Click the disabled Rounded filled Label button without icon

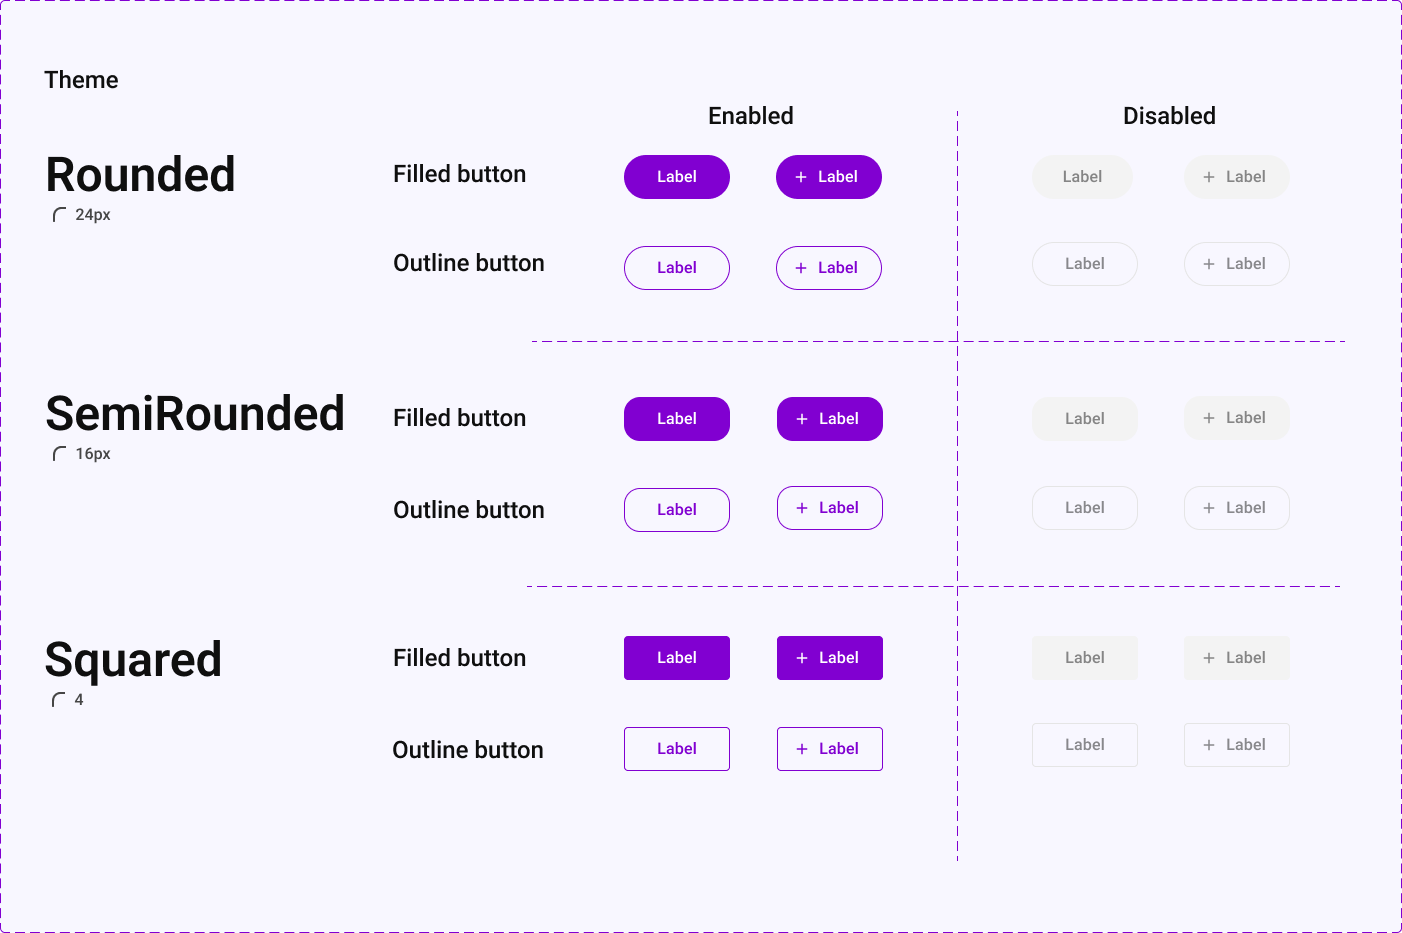[x=1082, y=177]
